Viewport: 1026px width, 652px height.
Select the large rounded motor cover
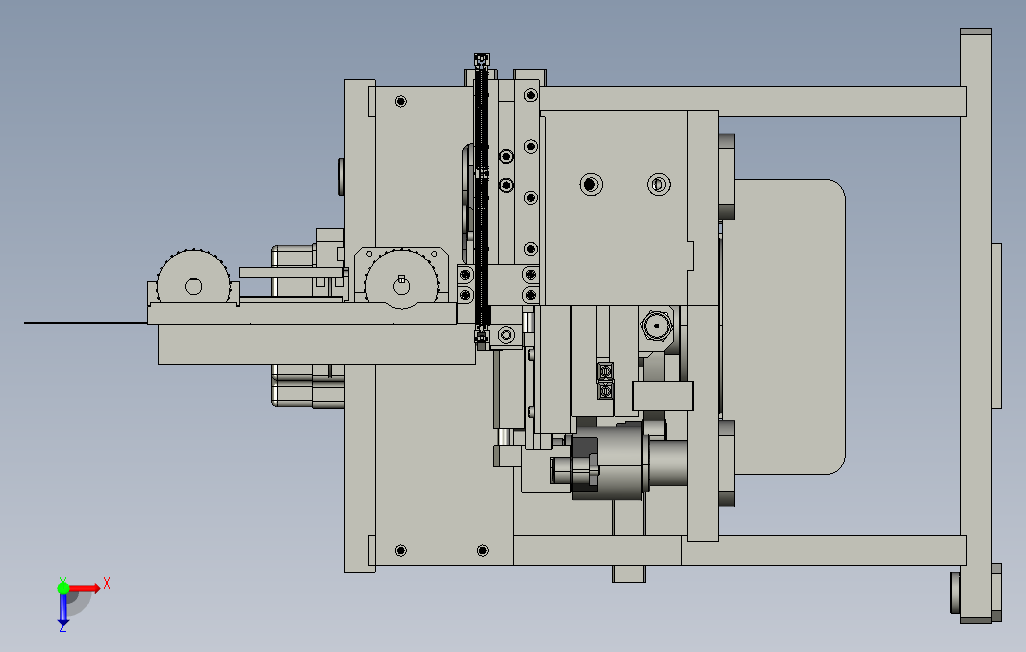click(x=785, y=326)
